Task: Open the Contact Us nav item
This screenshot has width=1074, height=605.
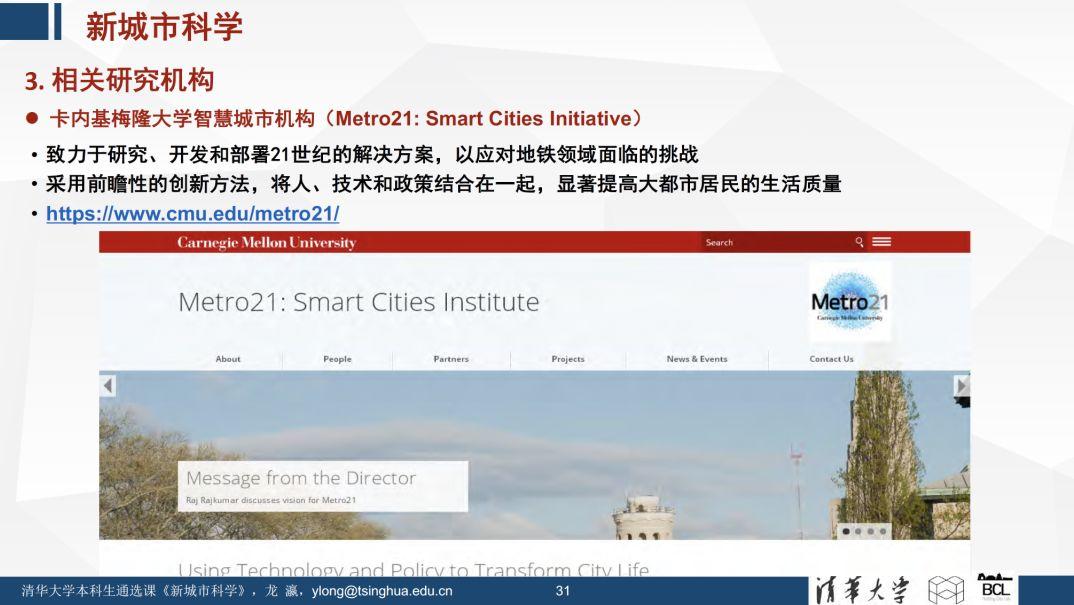Action: (832, 359)
